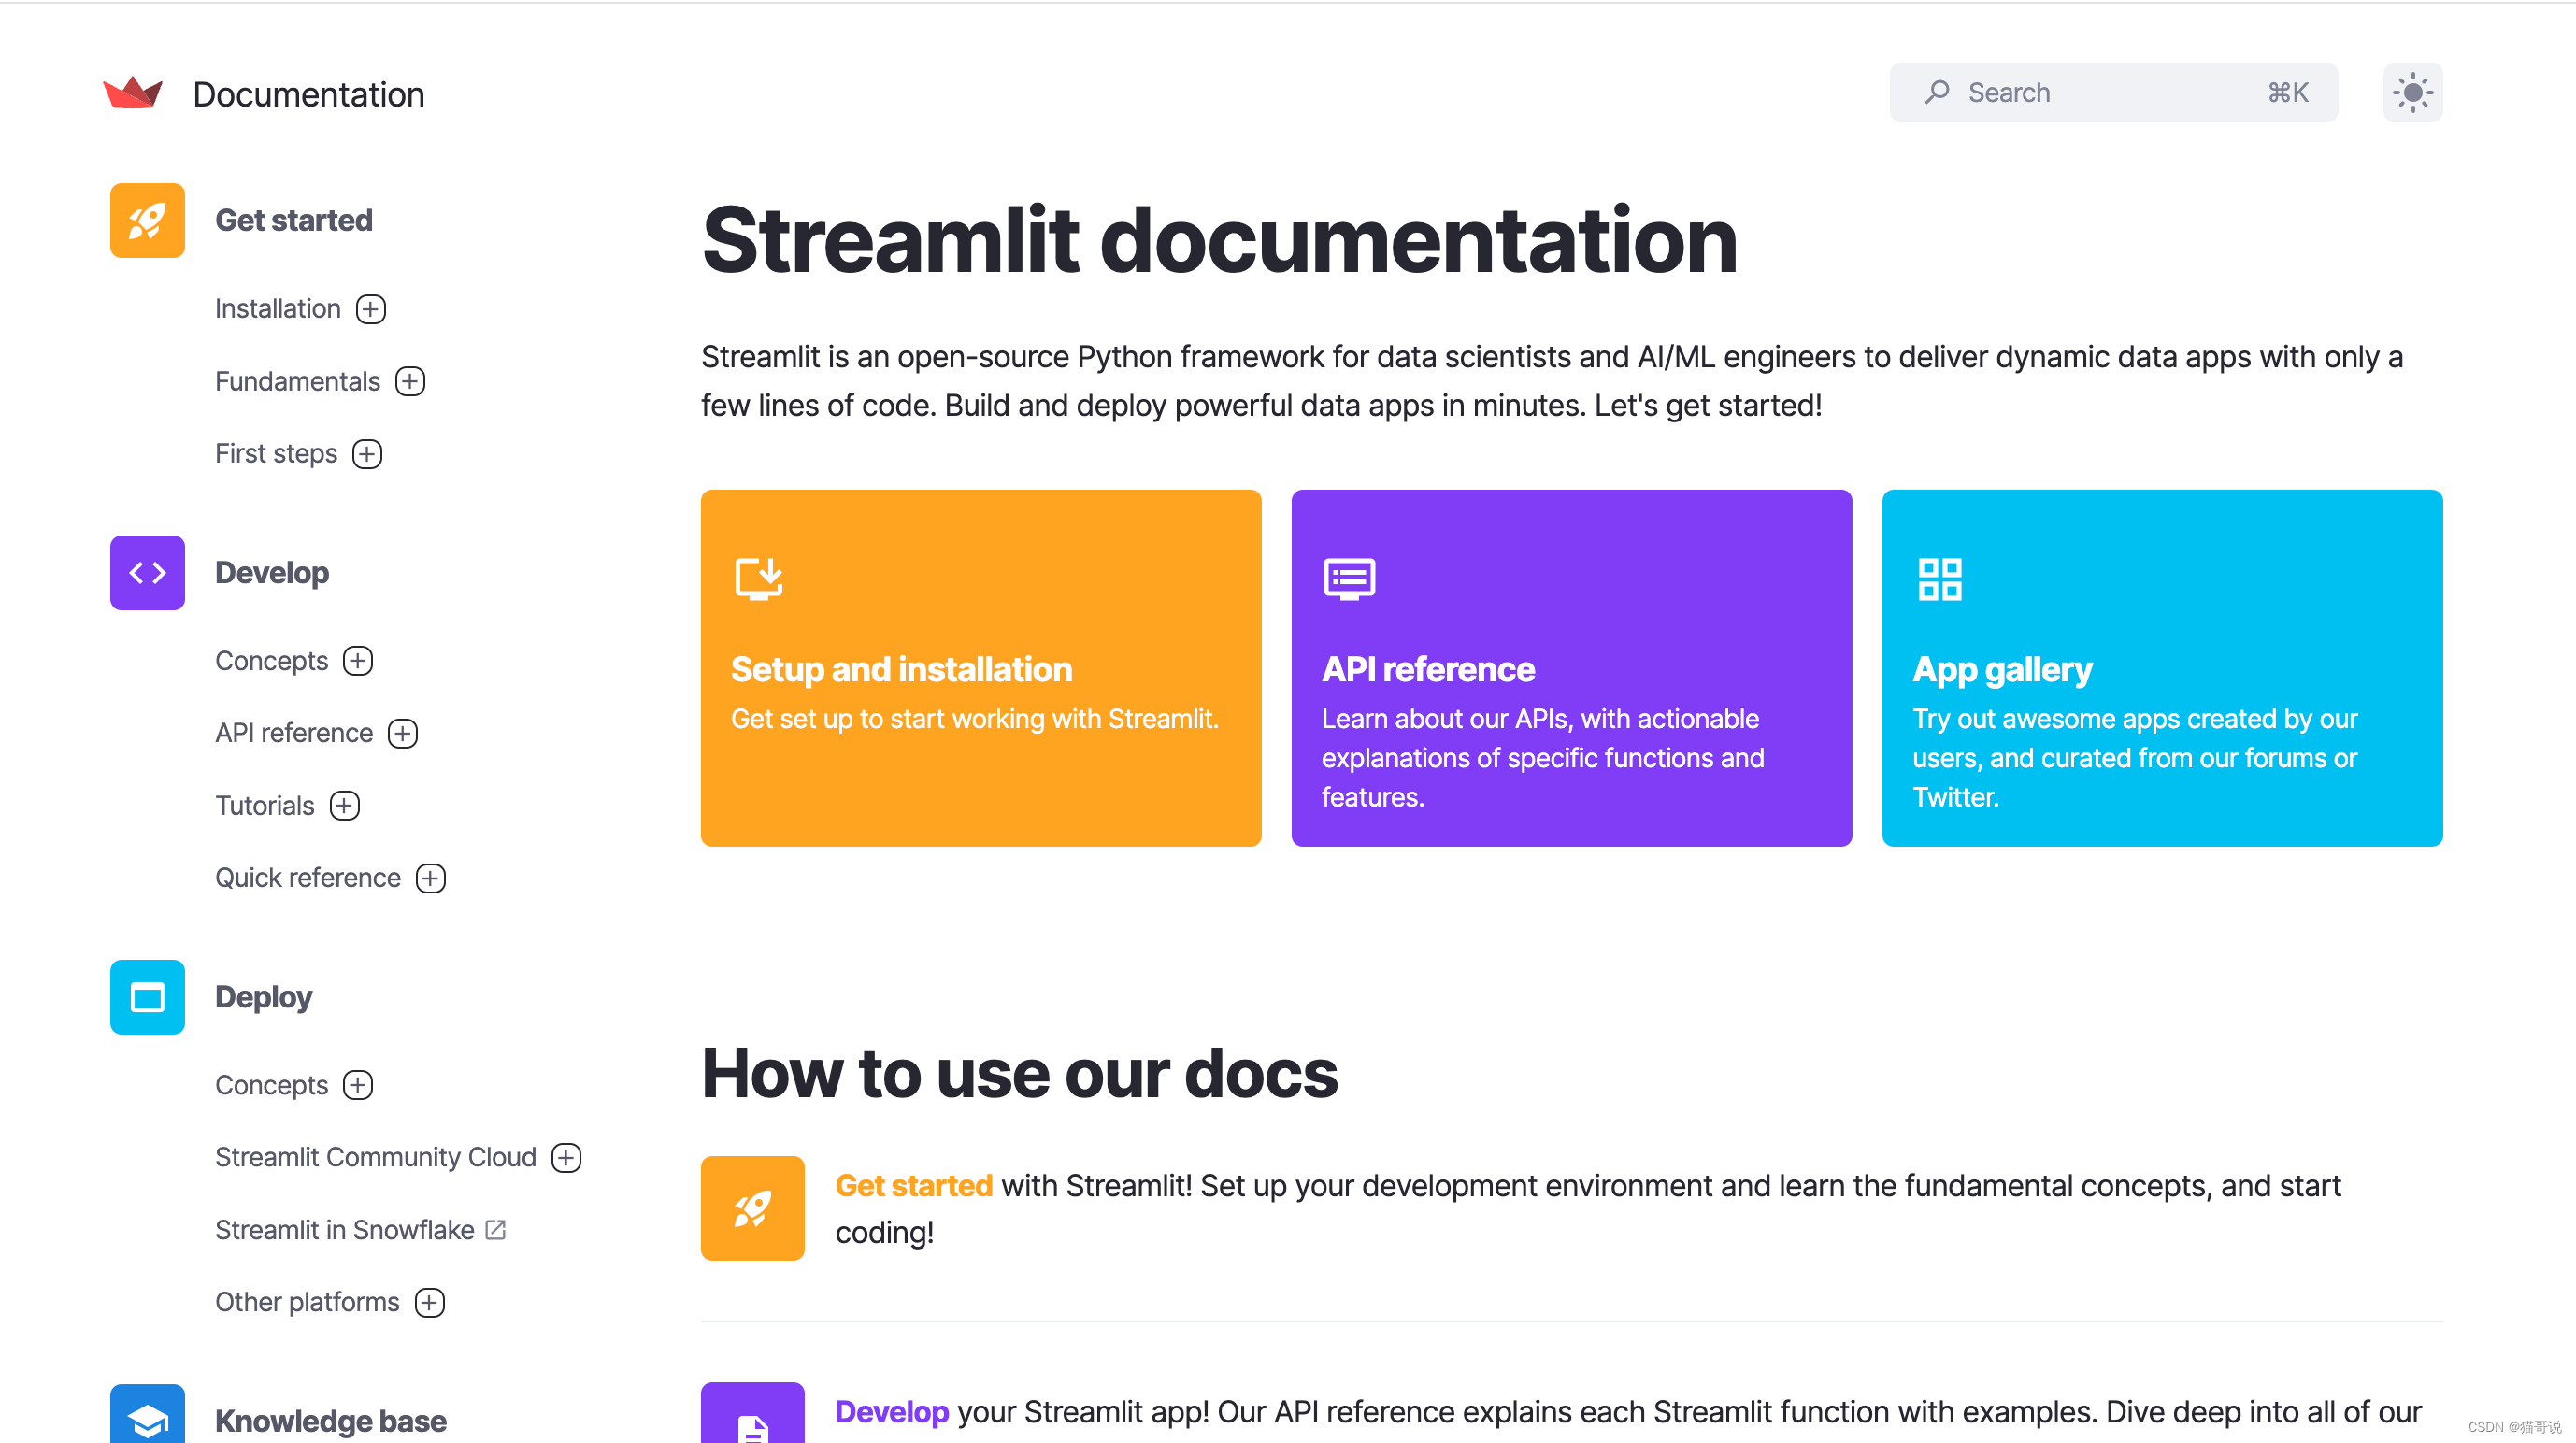The height and width of the screenshot is (1443, 2576).
Task: Expand the Fundamentals section
Action: pos(409,381)
